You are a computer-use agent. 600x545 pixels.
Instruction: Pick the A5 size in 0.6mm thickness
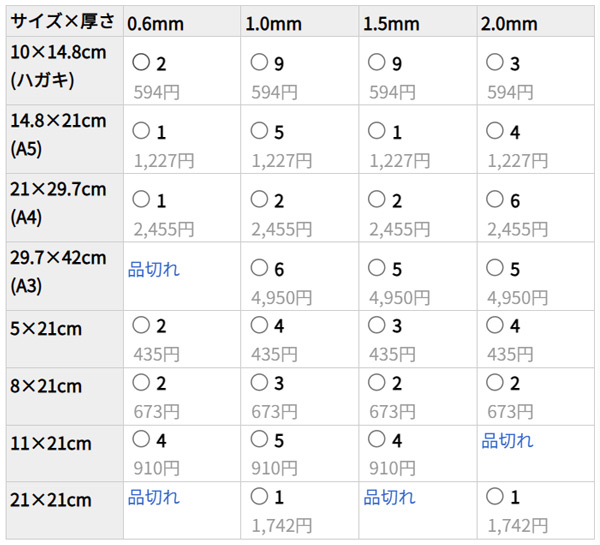click(141, 131)
